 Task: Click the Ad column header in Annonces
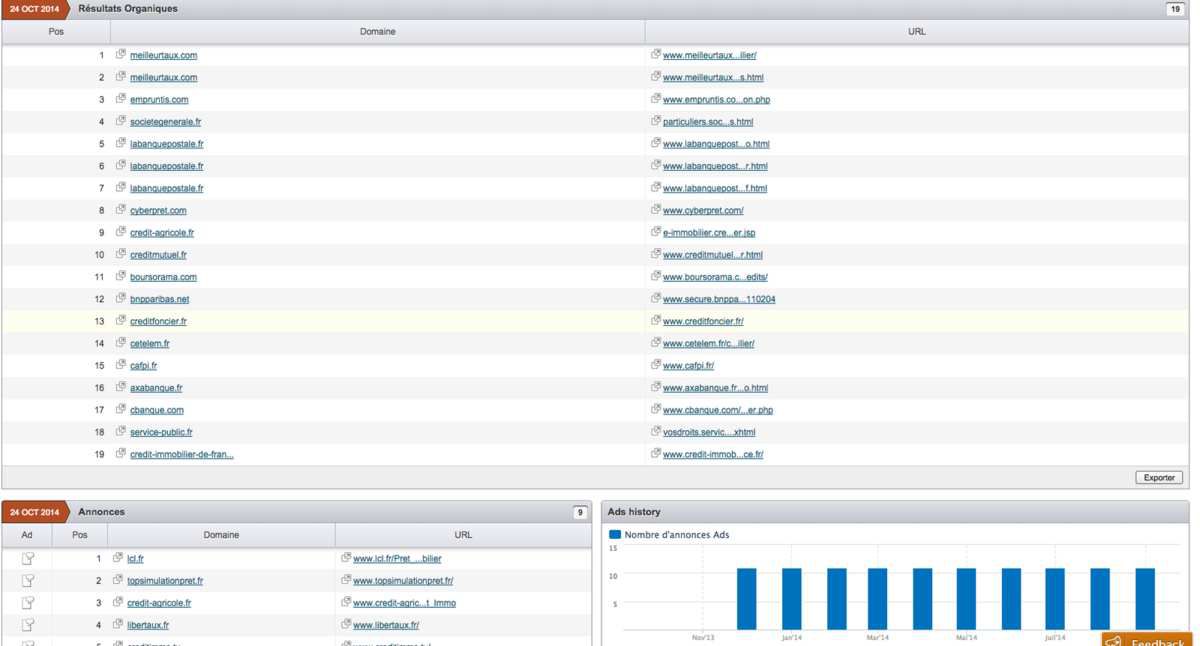tap(27, 535)
